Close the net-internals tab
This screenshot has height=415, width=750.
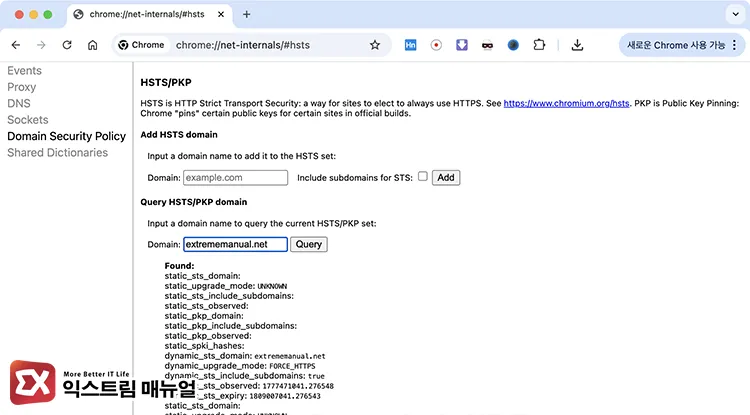click(221, 14)
